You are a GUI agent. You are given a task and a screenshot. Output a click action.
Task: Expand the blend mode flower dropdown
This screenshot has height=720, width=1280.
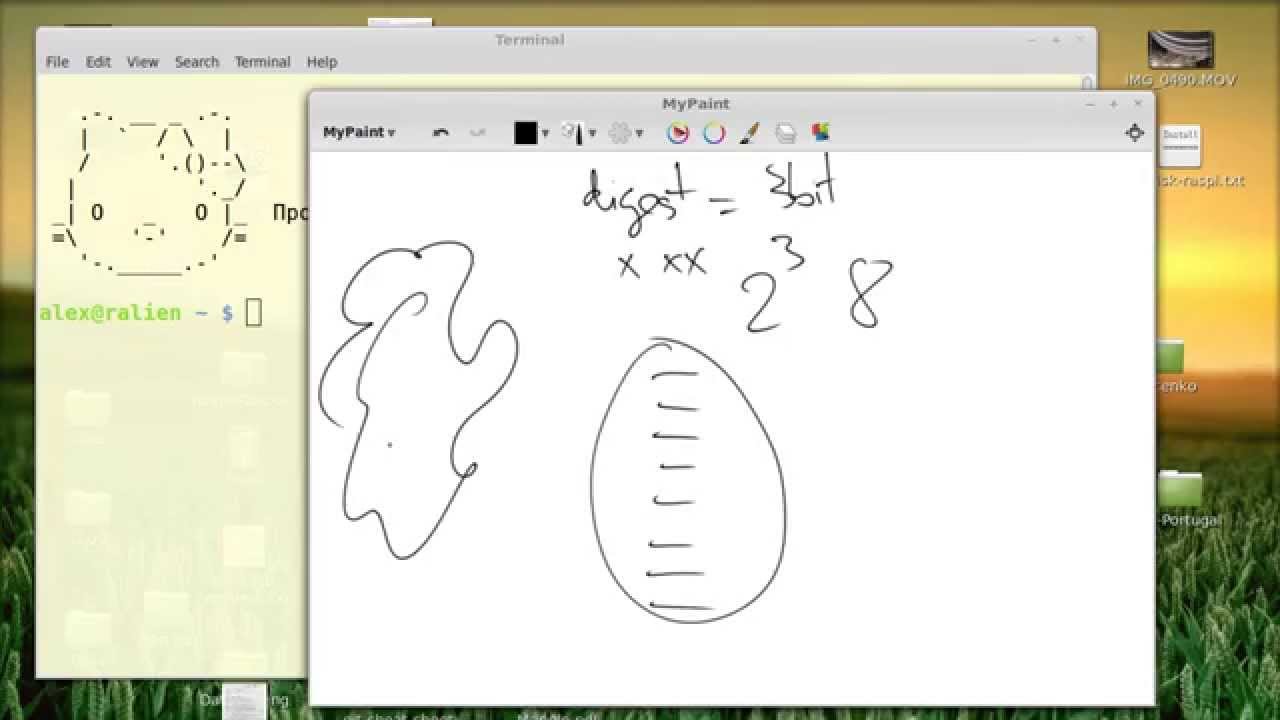pos(639,133)
